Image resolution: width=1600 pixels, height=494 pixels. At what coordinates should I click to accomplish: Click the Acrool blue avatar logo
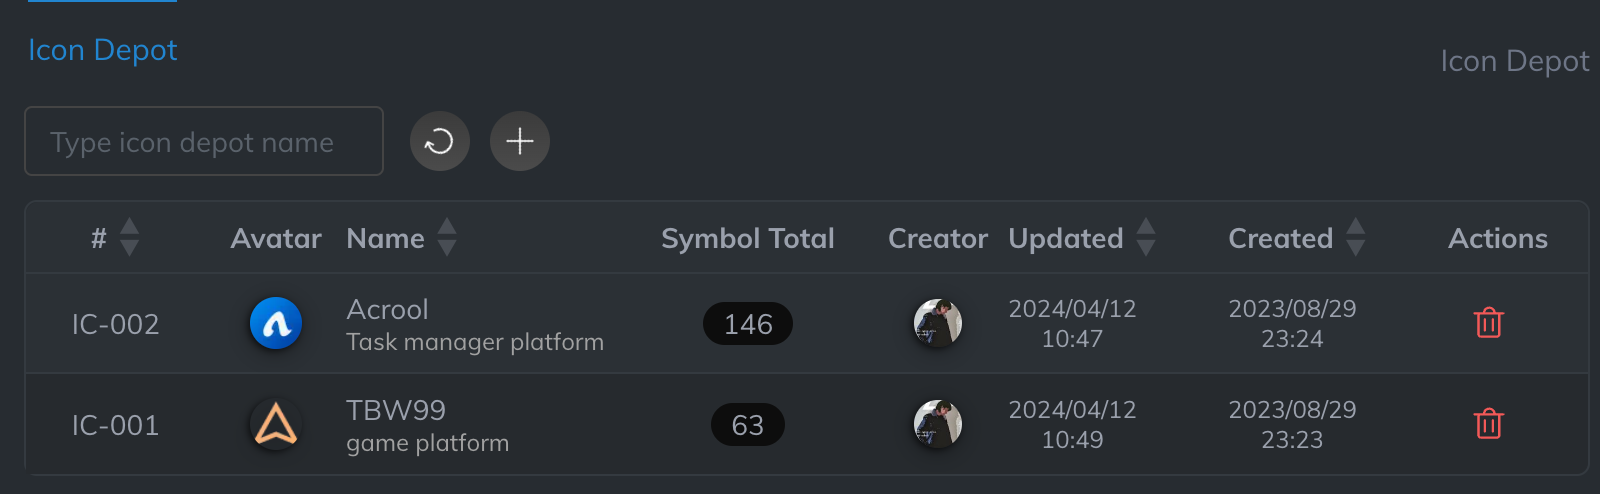tap(276, 323)
